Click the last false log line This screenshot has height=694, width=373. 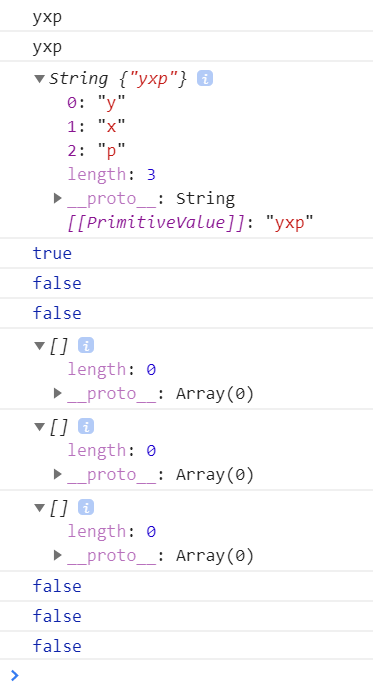coord(186,646)
